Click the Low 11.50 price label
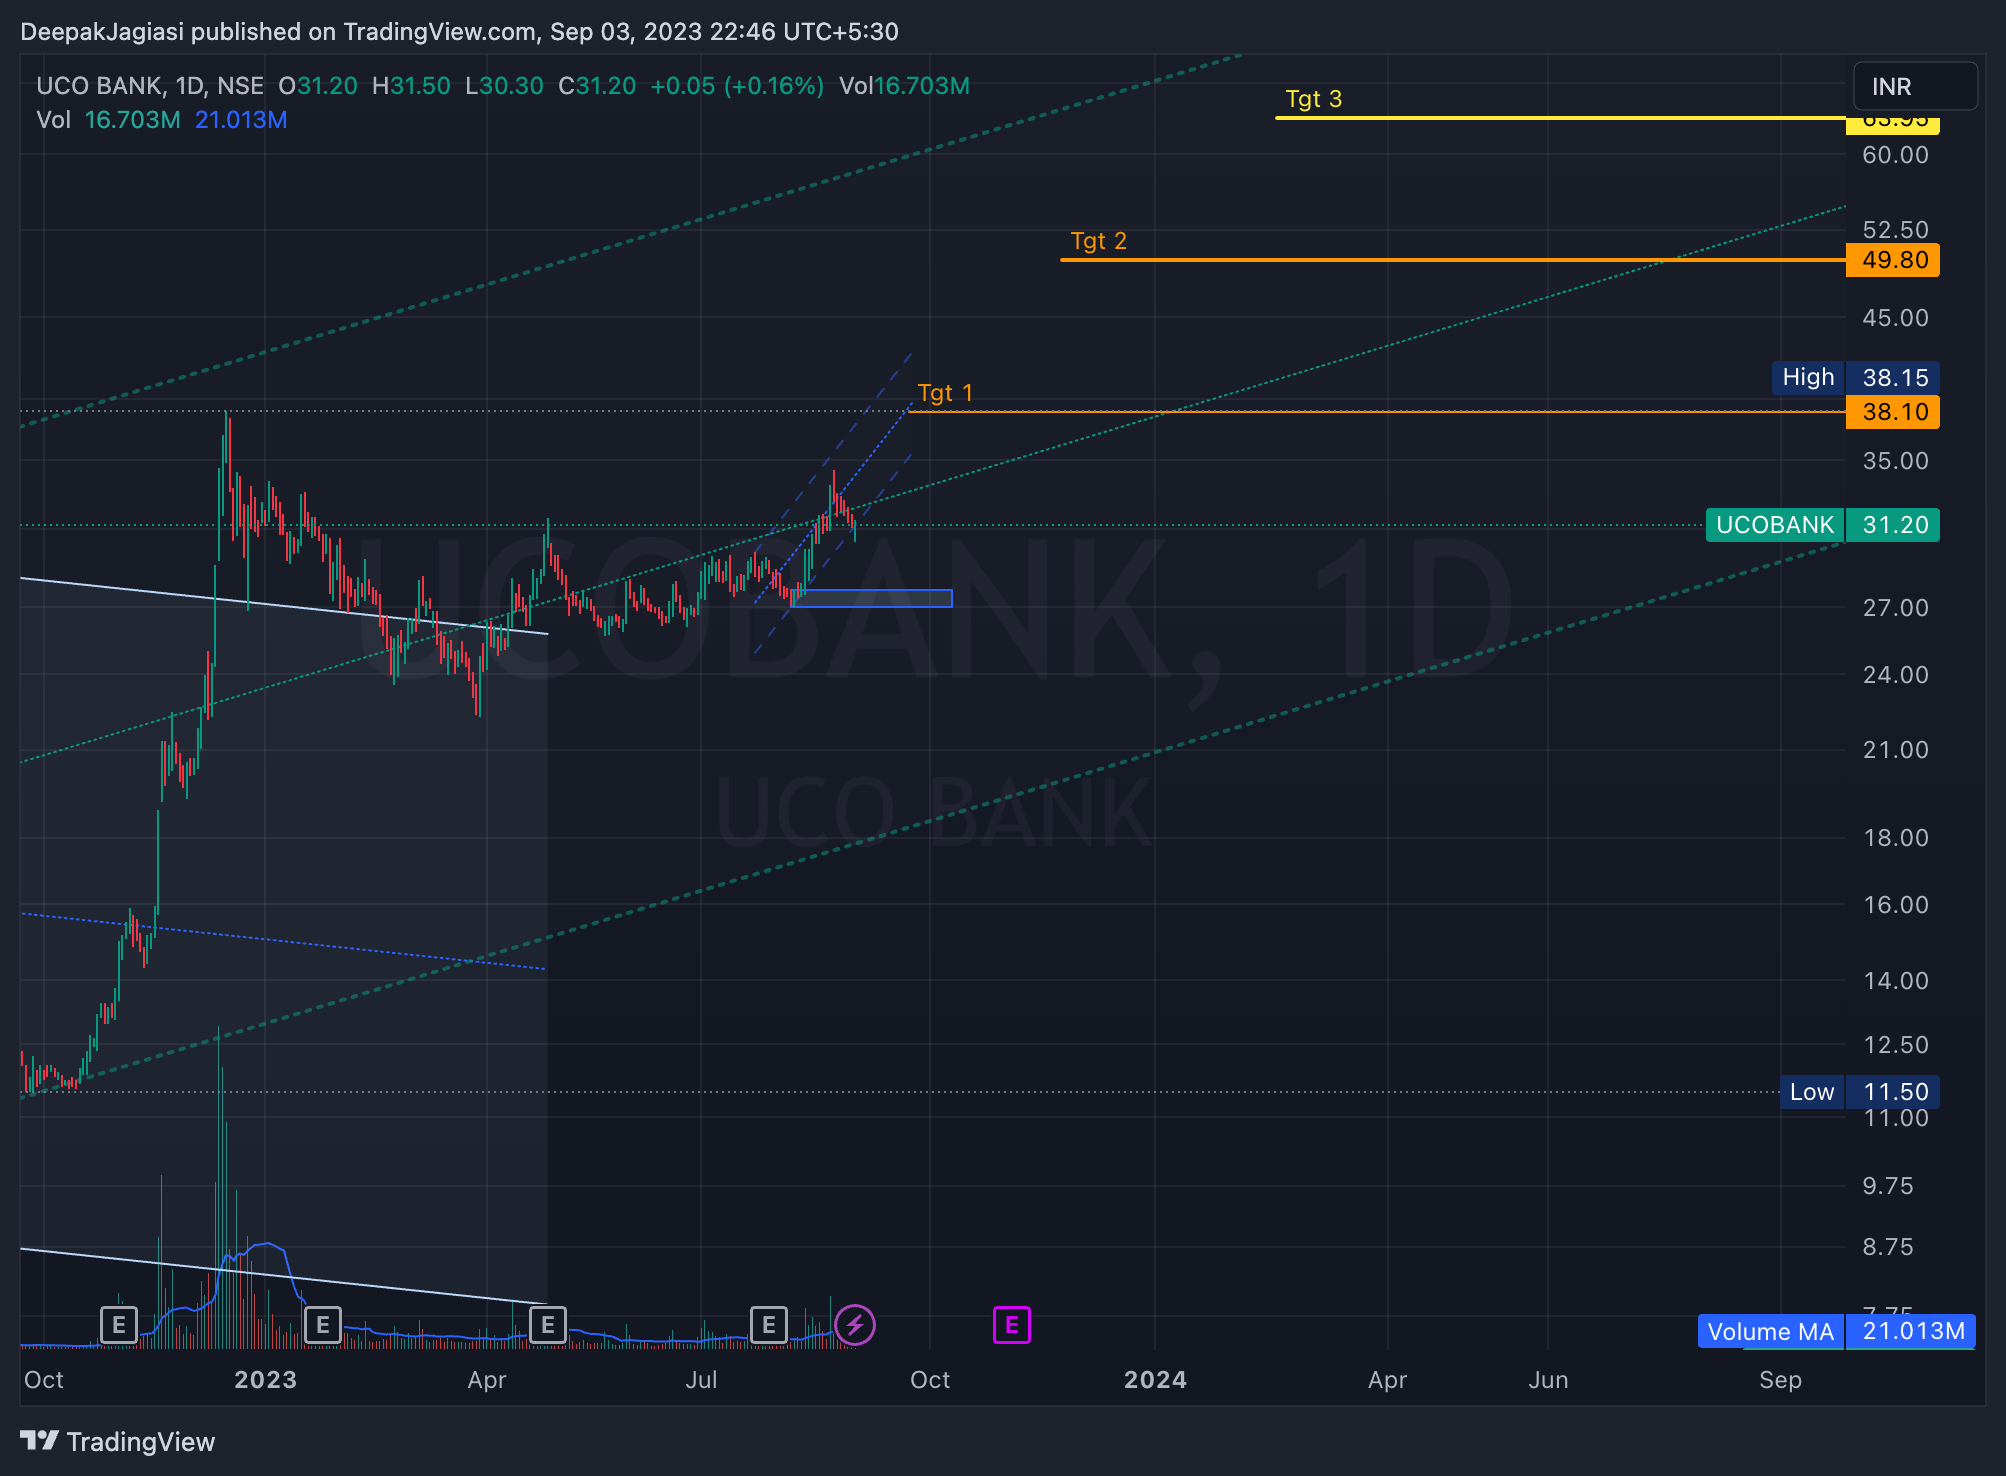 coord(1860,1092)
